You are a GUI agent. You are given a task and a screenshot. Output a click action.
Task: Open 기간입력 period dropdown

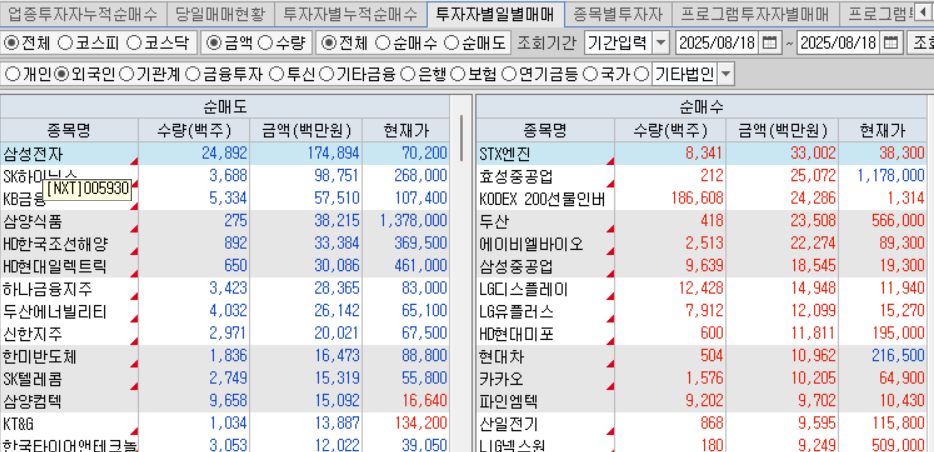tap(661, 43)
